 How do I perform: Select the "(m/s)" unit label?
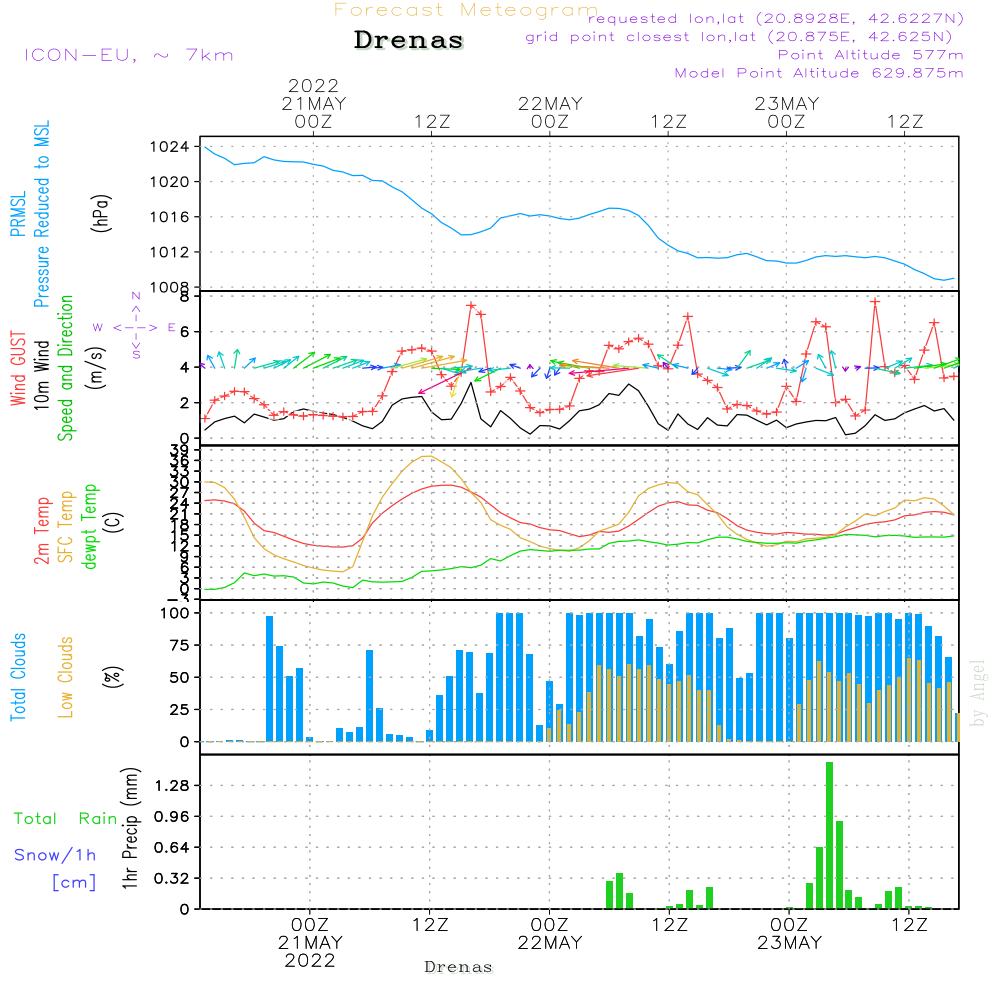point(96,368)
